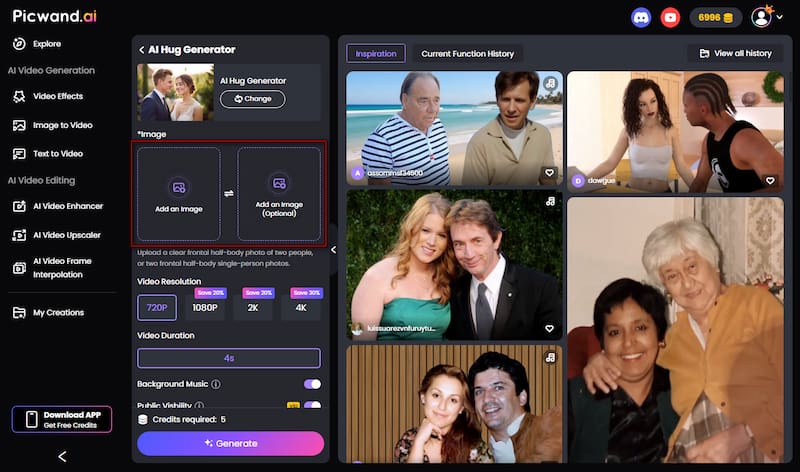Screen dimensions: 800x472
Task: Open Image to Video in sidebar
Action: (53, 125)
